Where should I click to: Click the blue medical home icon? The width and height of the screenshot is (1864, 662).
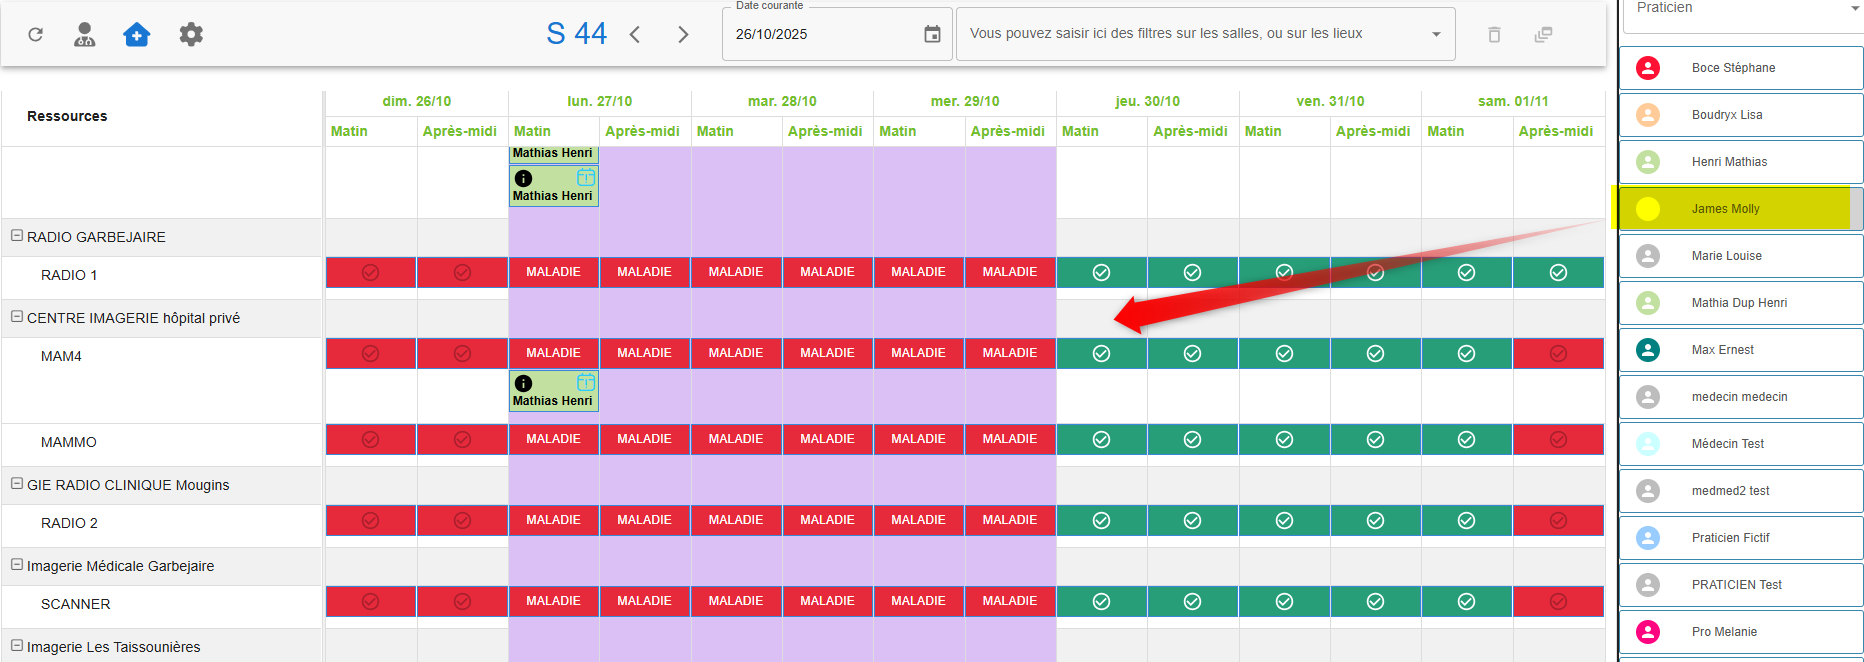[137, 34]
